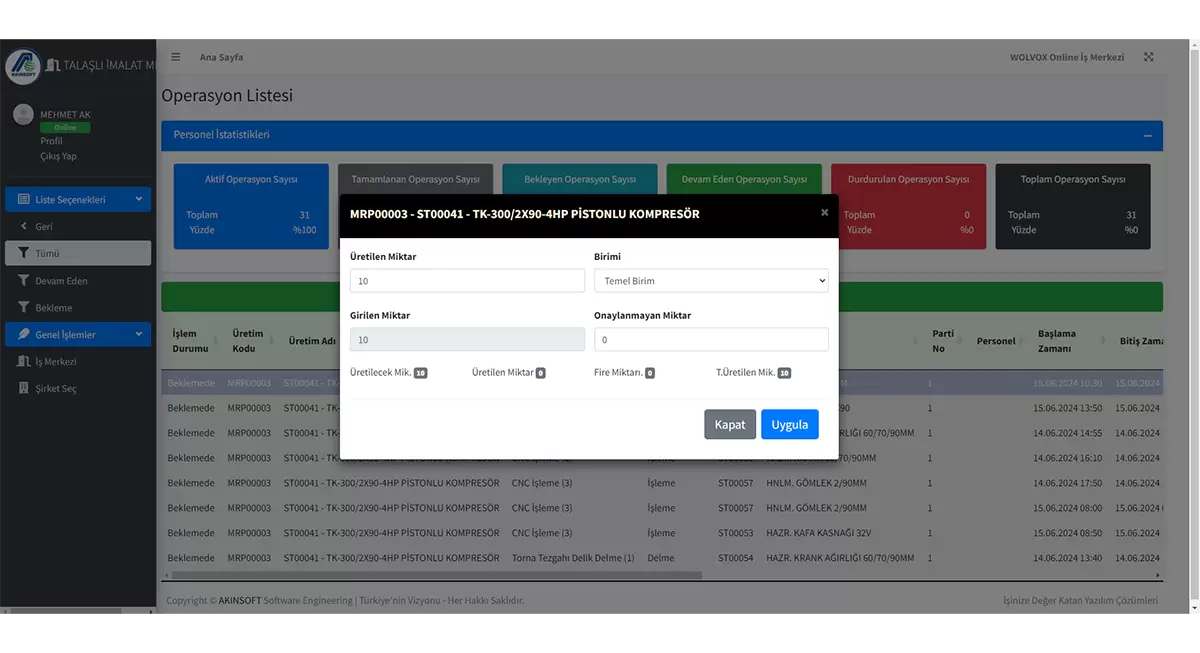Click the user avatar for Mehmet Ak
The width and height of the screenshot is (1200, 653).
click(23, 115)
